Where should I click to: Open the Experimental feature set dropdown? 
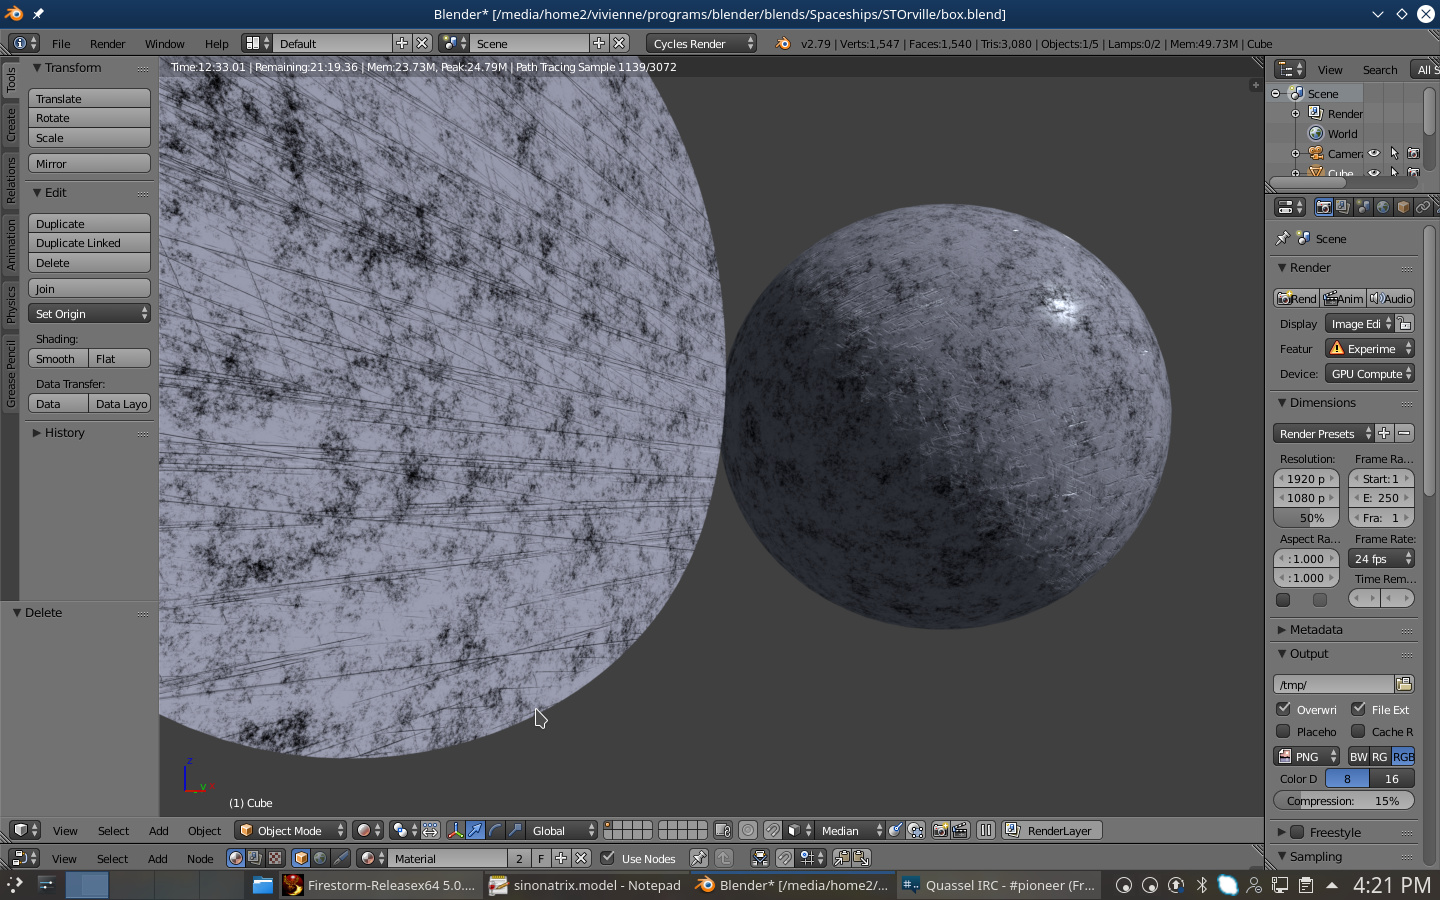[1370, 348]
